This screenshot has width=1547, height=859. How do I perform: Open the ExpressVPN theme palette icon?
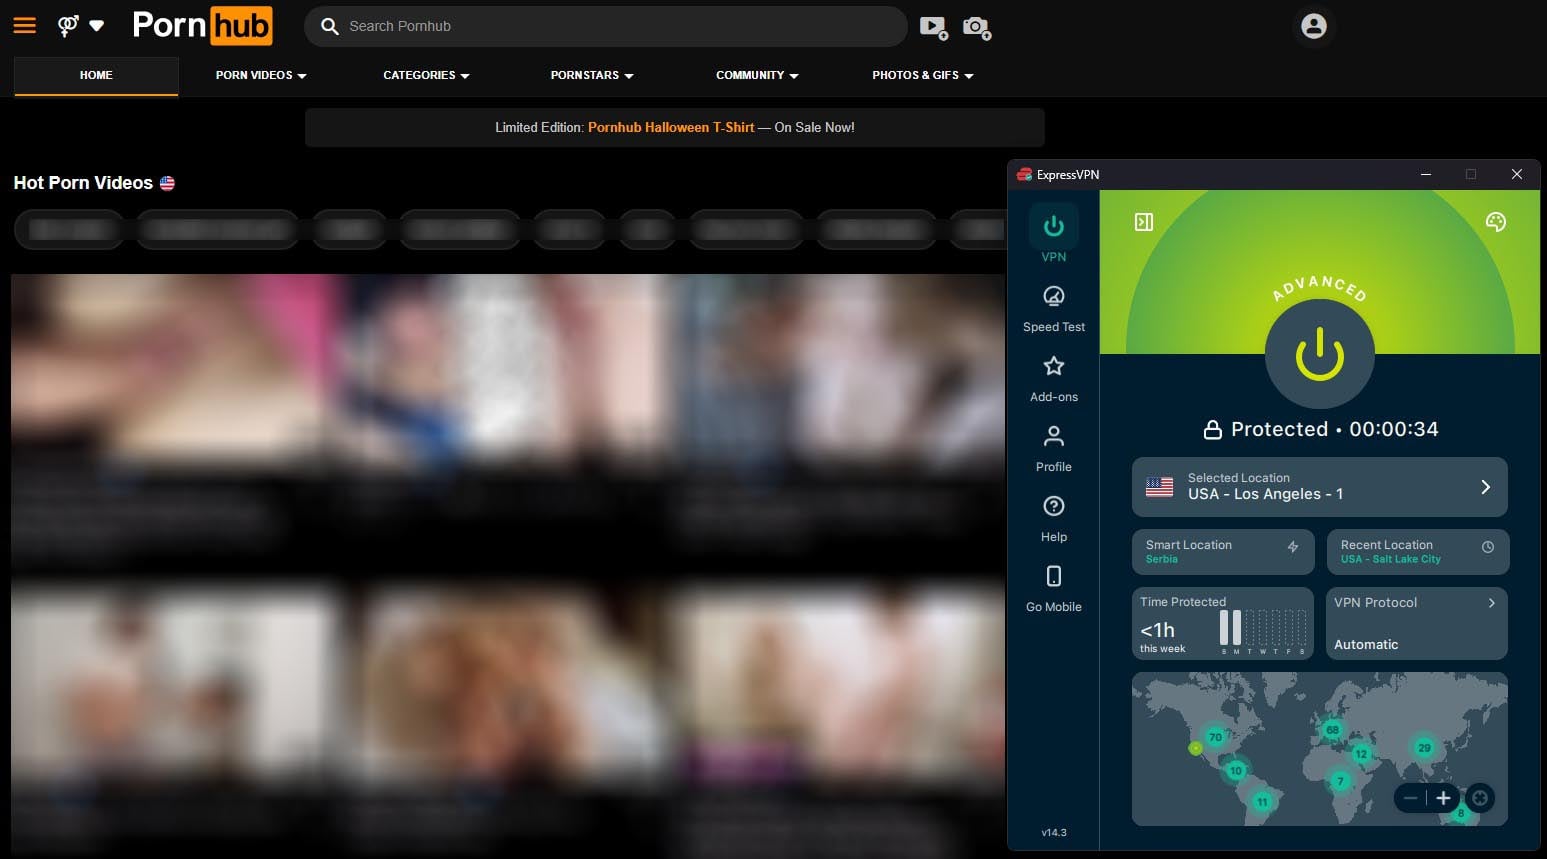pyautogui.click(x=1496, y=222)
